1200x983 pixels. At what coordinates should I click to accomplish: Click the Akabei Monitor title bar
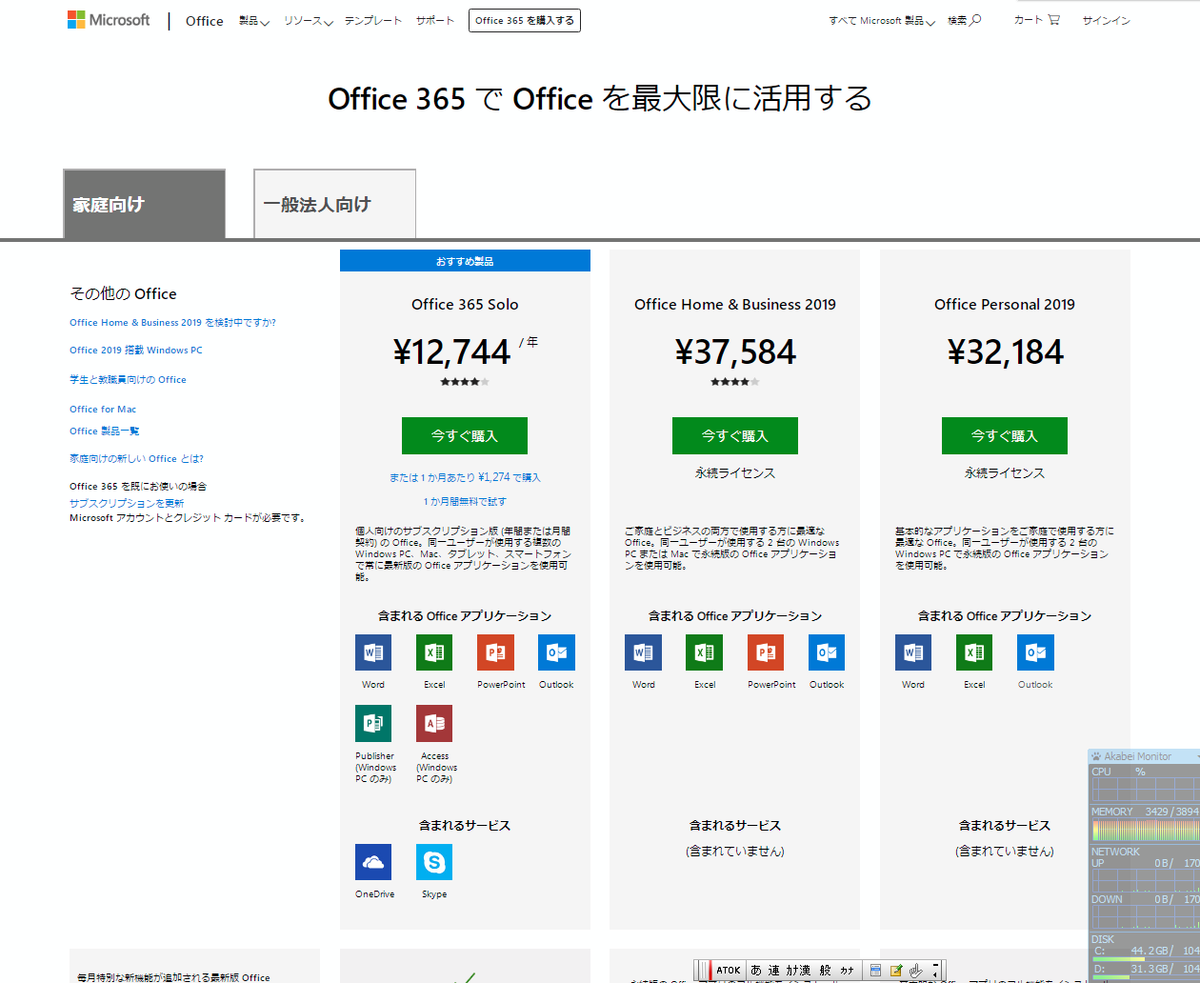coord(1144,757)
